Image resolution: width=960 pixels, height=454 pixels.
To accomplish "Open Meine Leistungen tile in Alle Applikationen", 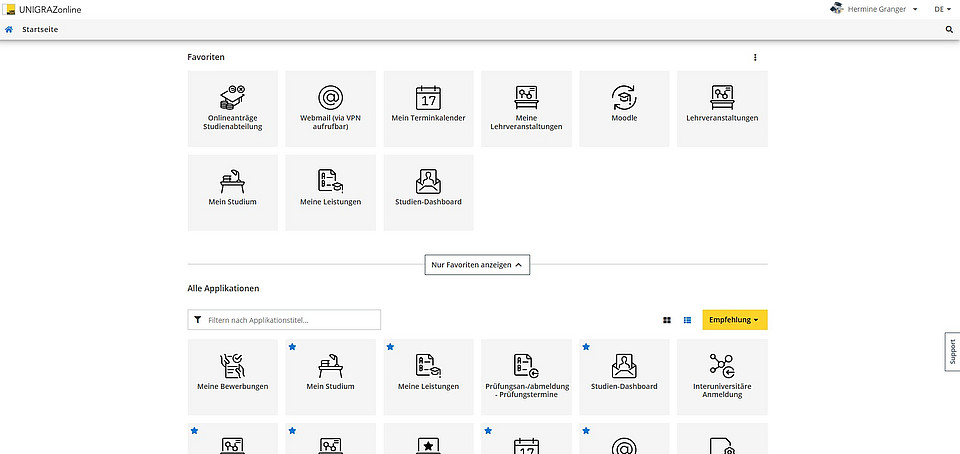I will [429, 378].
